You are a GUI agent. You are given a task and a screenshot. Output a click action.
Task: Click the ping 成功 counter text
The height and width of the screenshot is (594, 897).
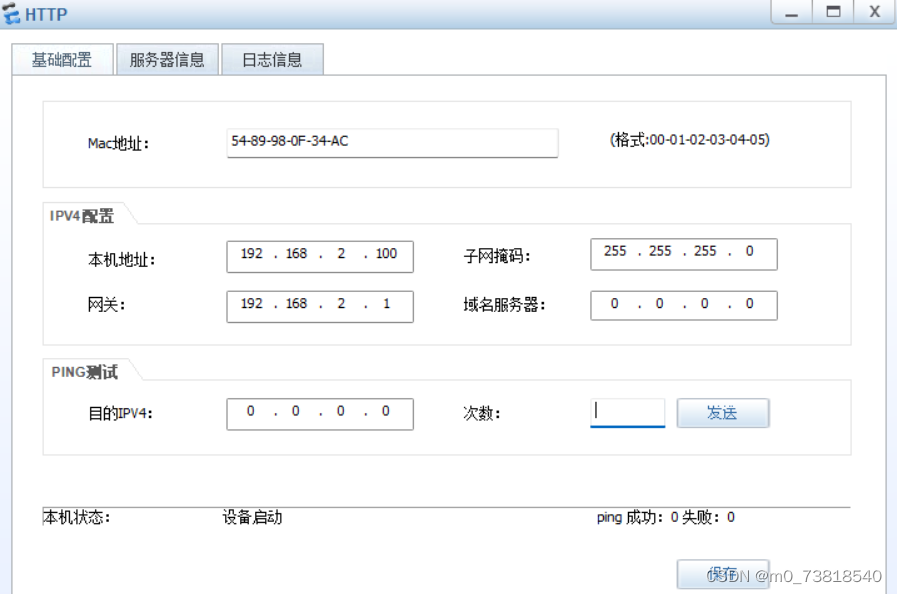point(637,517)
